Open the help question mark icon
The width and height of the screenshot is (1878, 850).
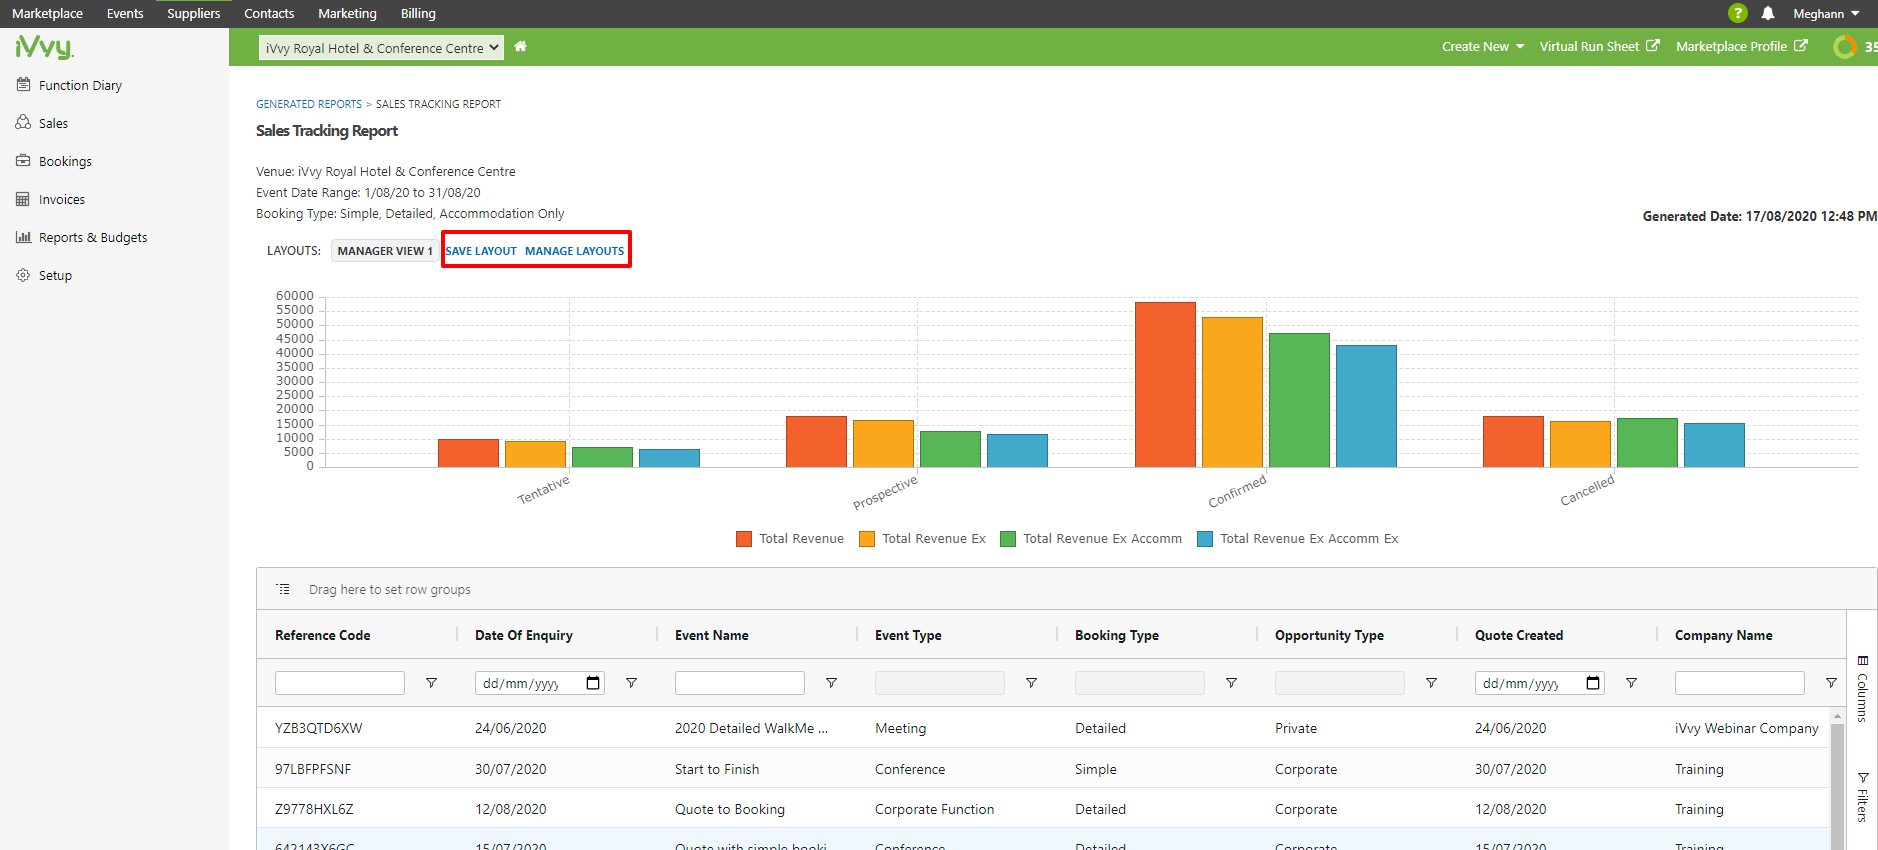(x=1737, y=13)
